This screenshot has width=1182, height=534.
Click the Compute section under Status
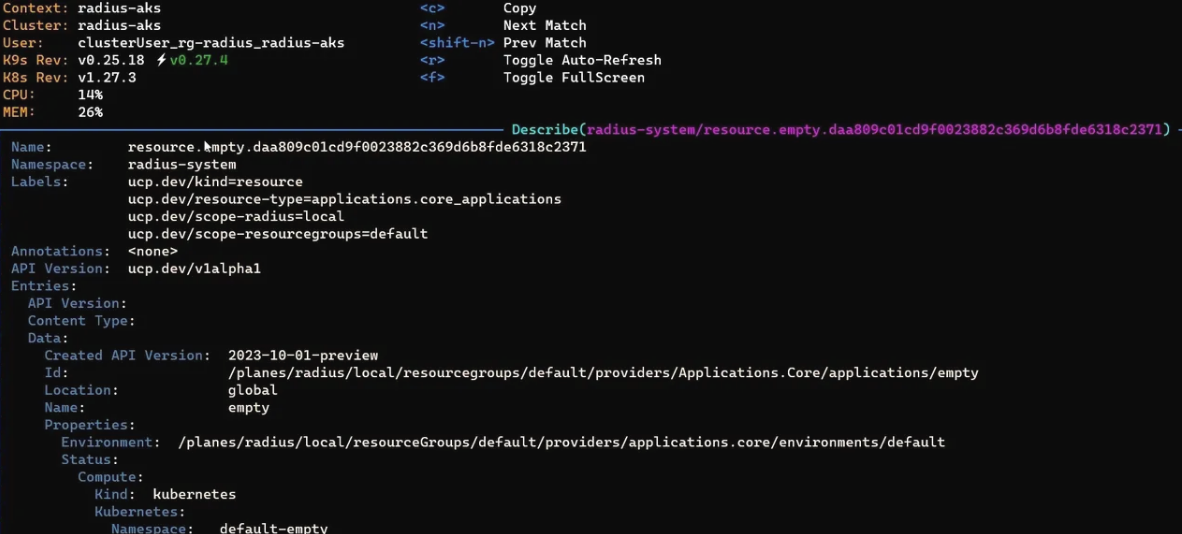(110, 477)
